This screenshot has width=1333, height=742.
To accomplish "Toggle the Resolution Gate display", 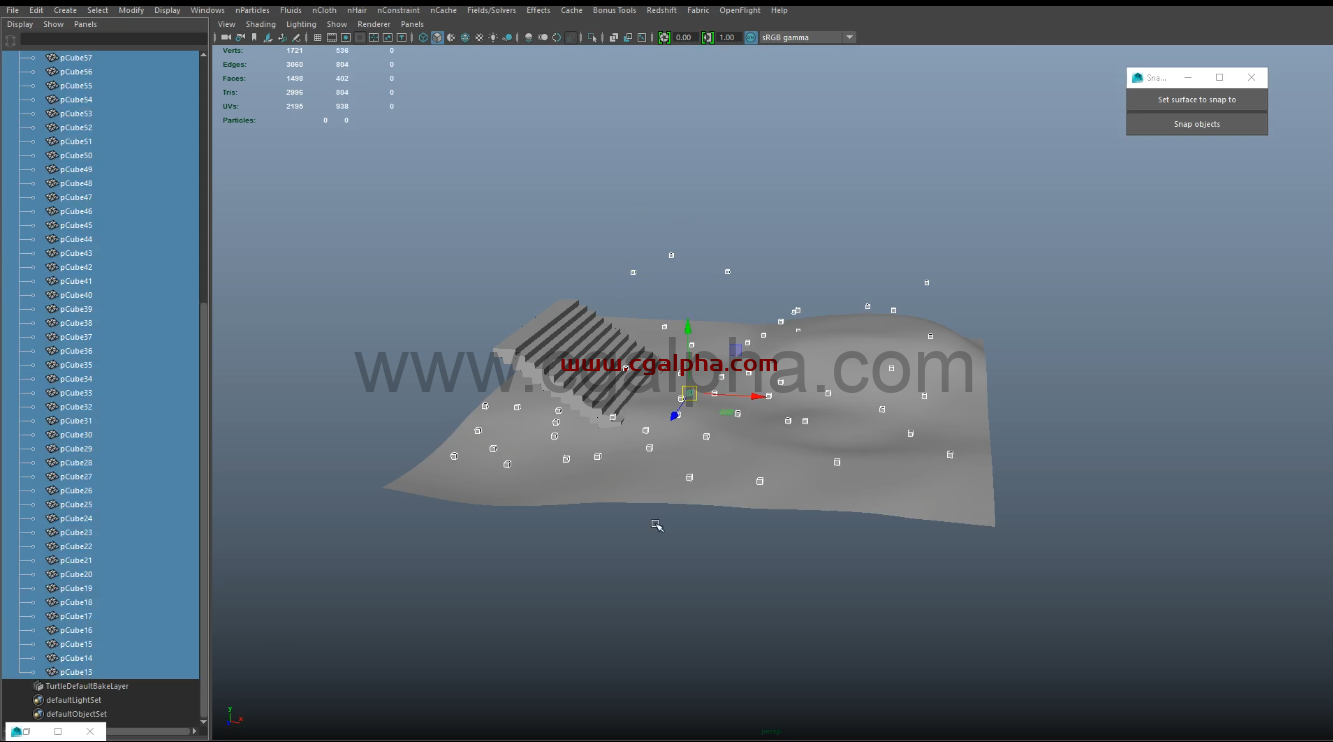I will point(346,37).
